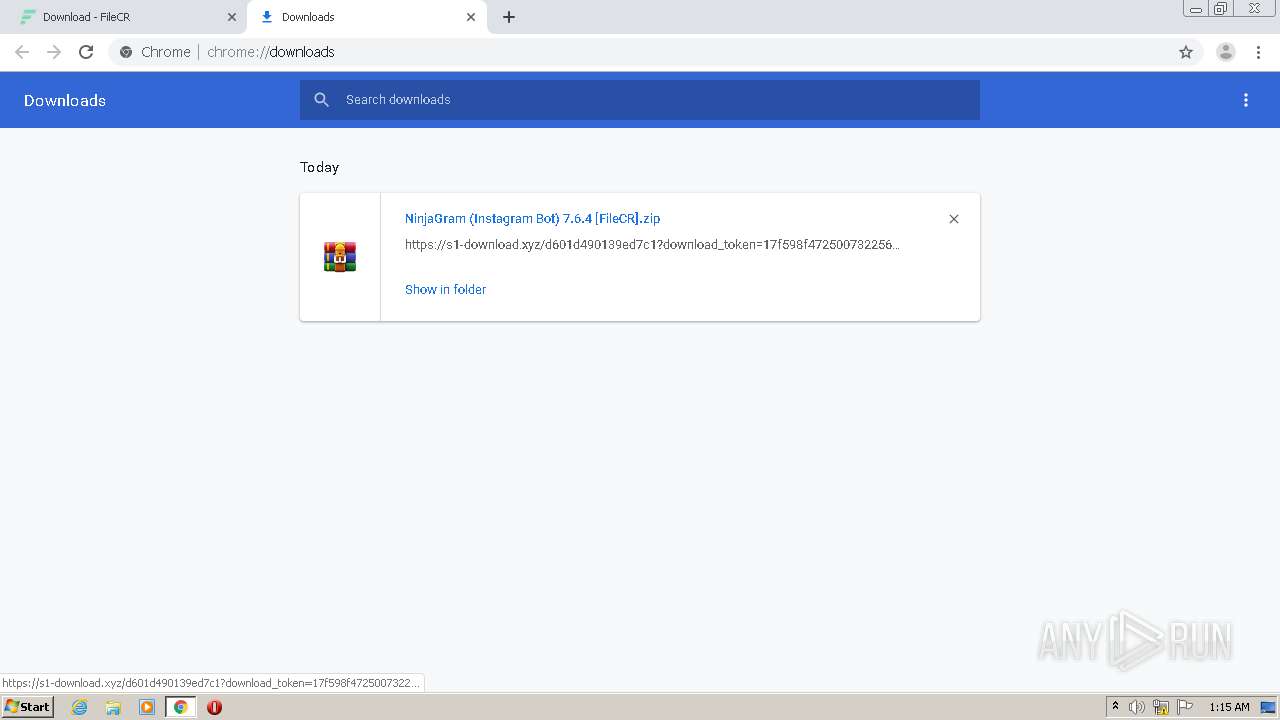The height and width of the screenshot is (720, 1280).
Task: Click the Today date heading
Action: point(320,167)
